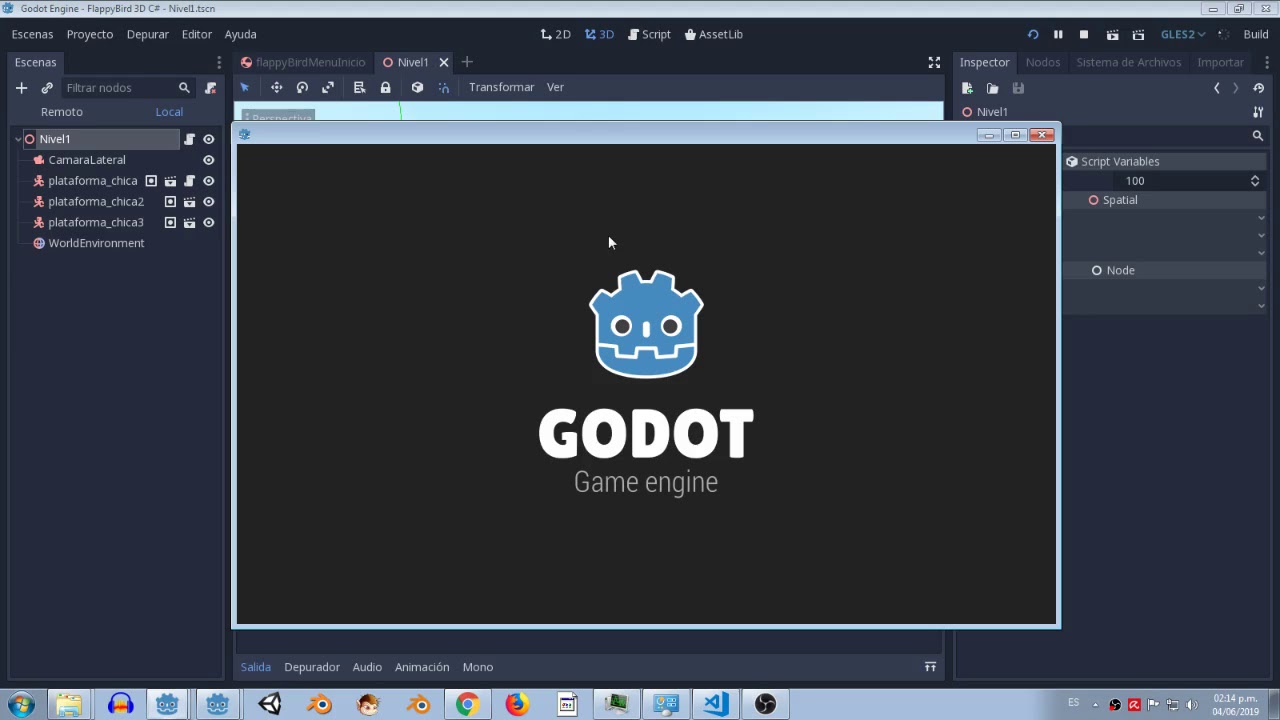Reload the running project
Screen dimensions: 1280x720
(x=1033, y=34)
